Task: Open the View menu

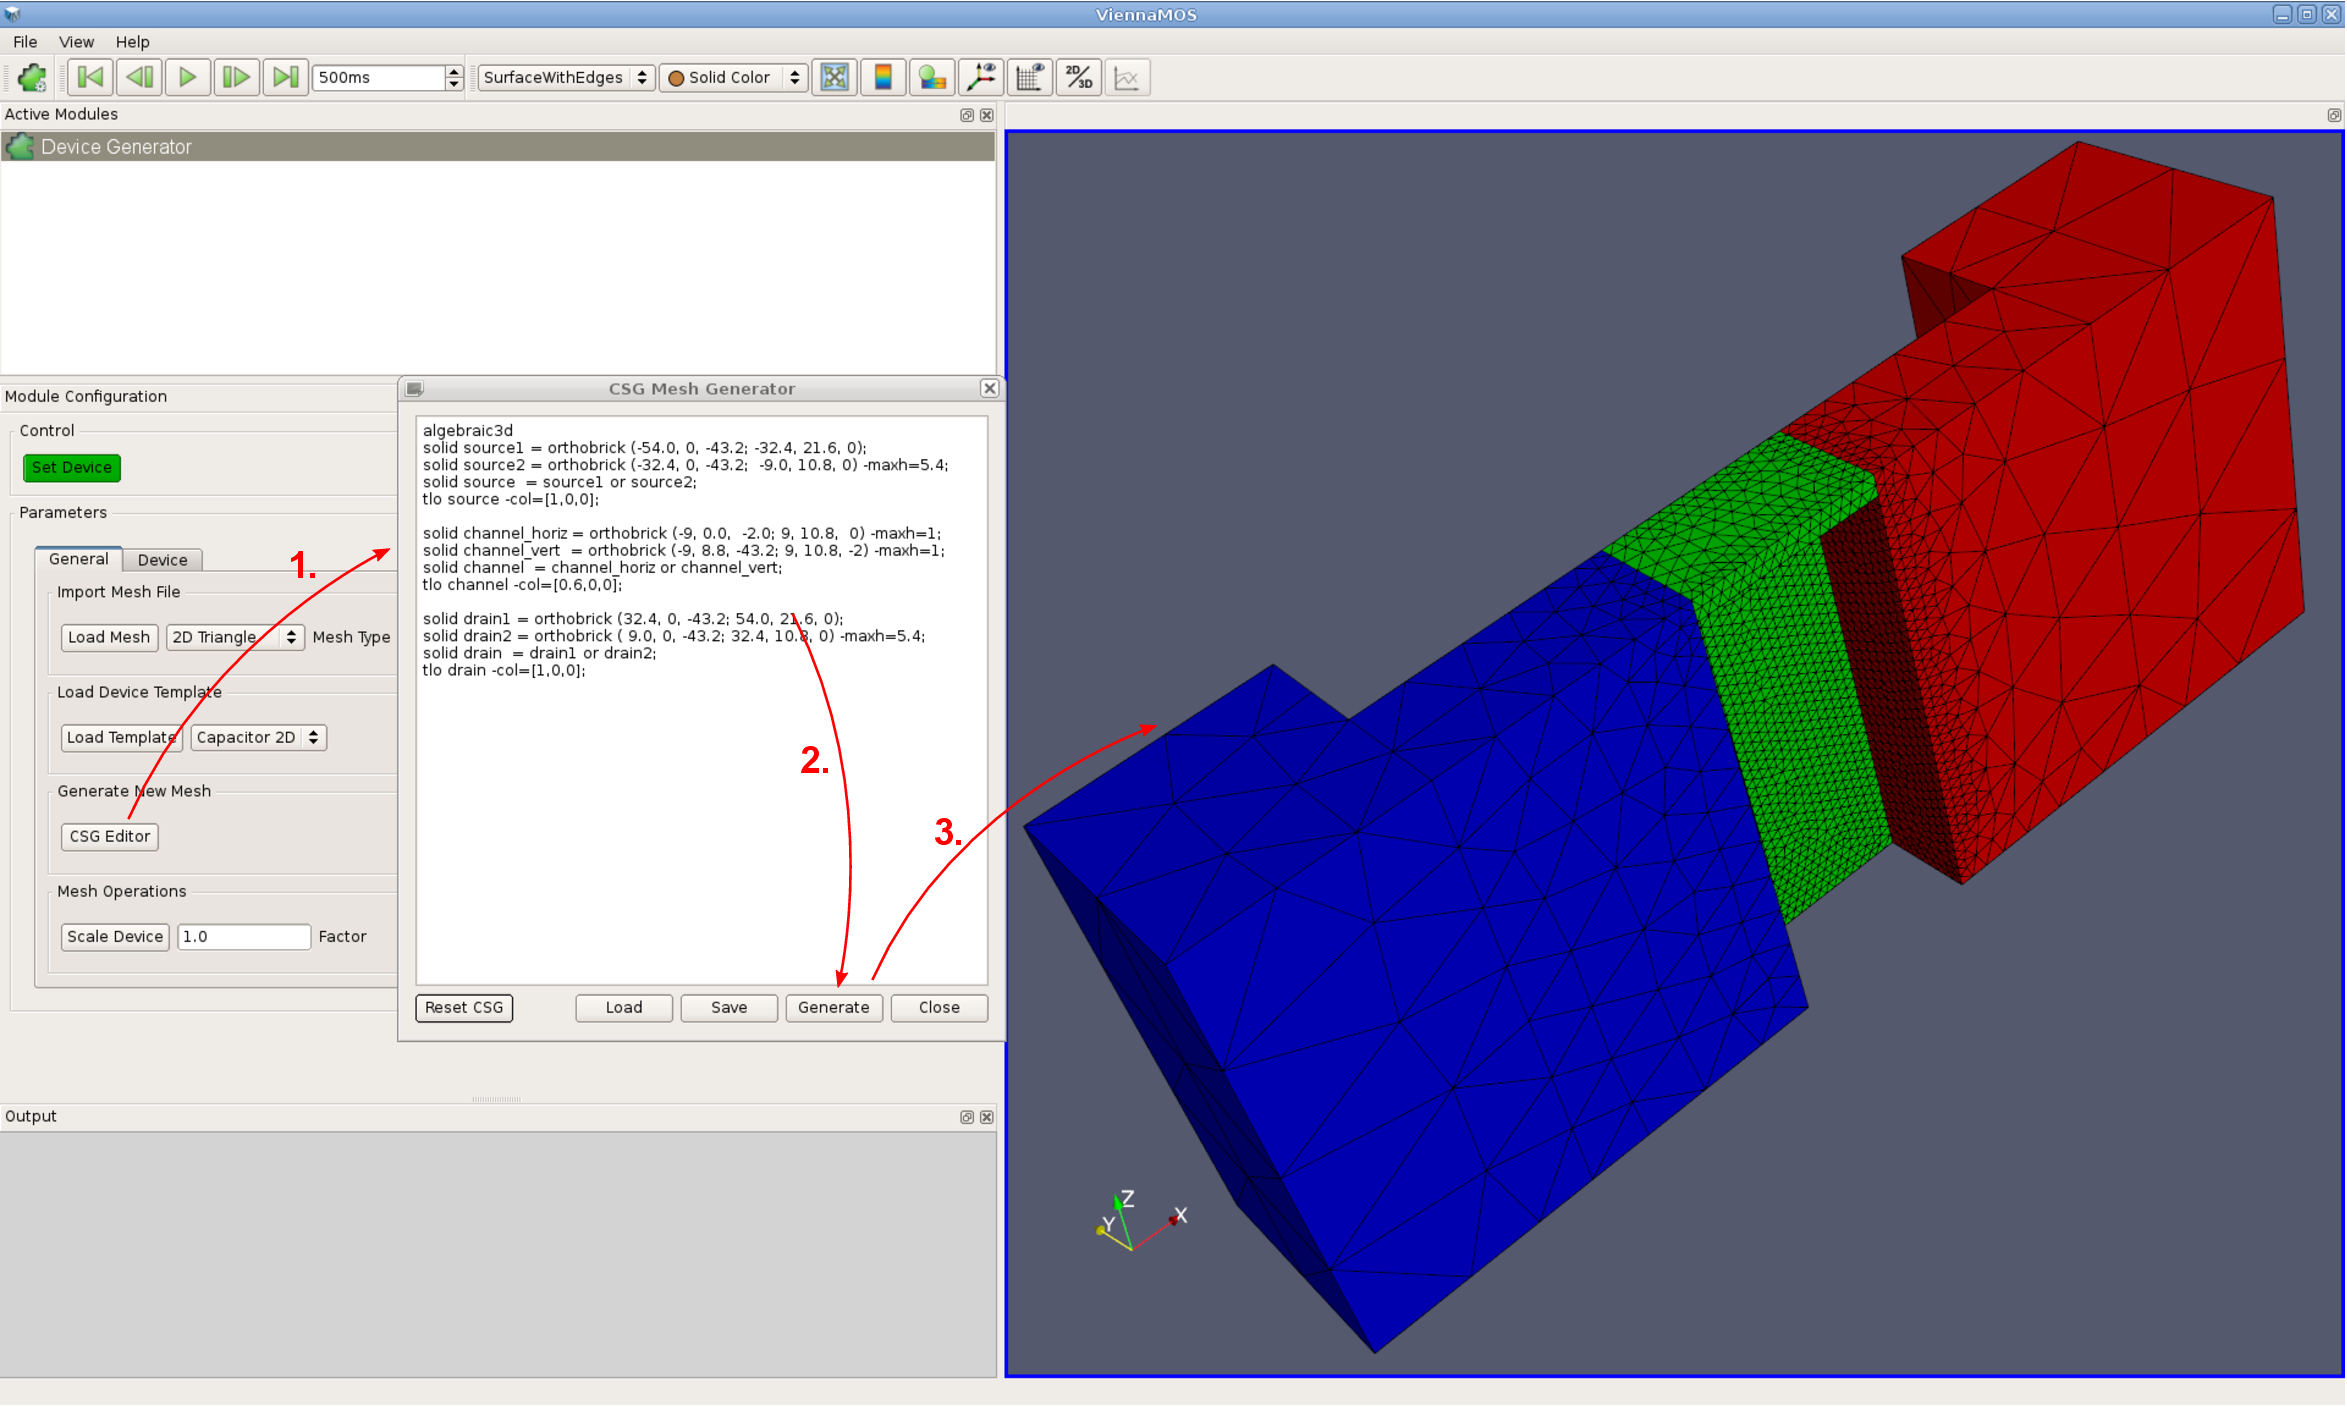Action: 76,42
